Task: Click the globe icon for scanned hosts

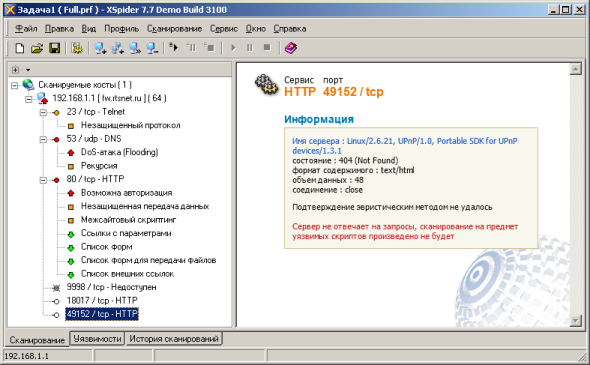Action: pyautogui.click(x=28, y=85)
